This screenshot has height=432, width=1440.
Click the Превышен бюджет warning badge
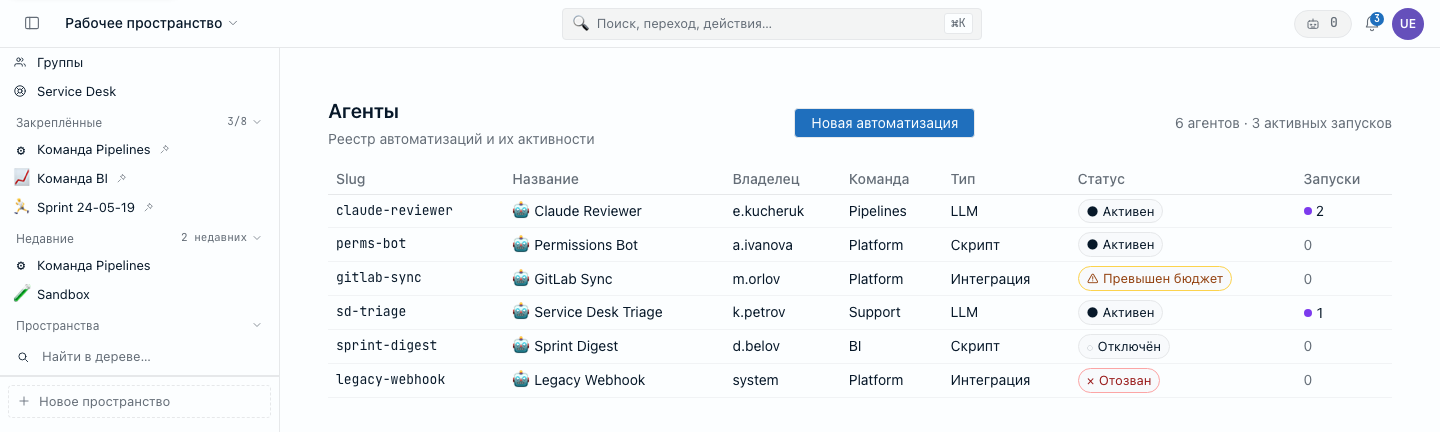point(1154,279)
